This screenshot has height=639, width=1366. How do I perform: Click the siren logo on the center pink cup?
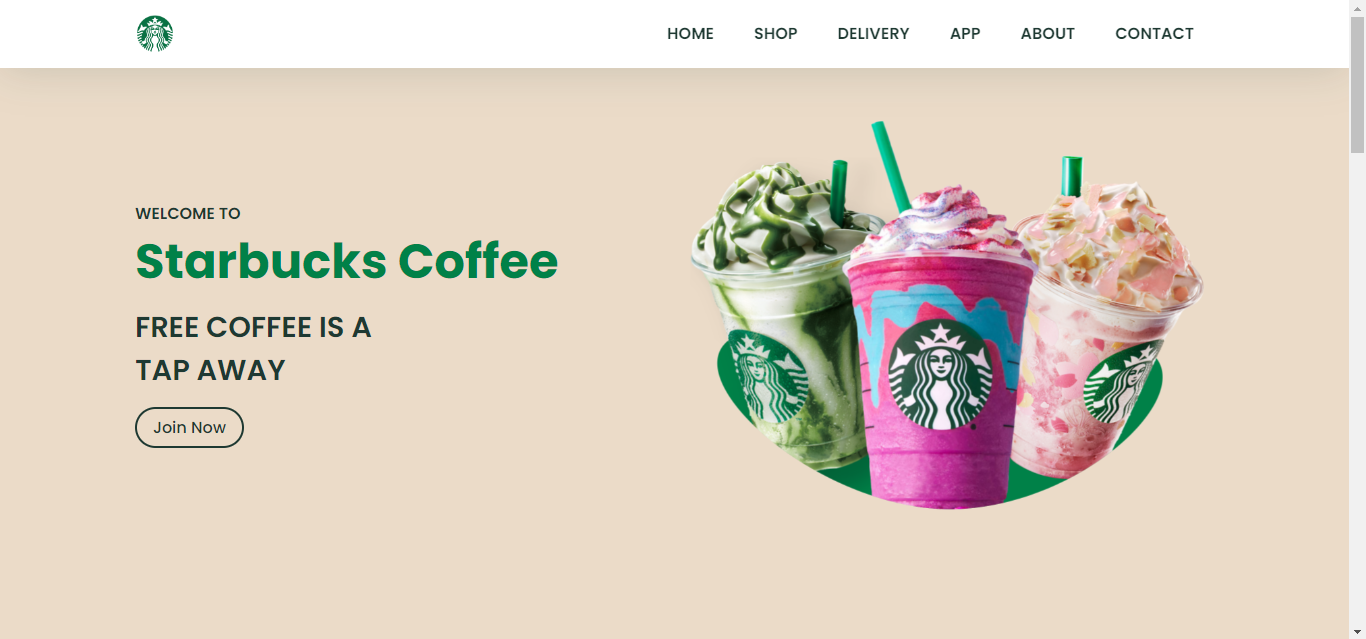point(941,377)
